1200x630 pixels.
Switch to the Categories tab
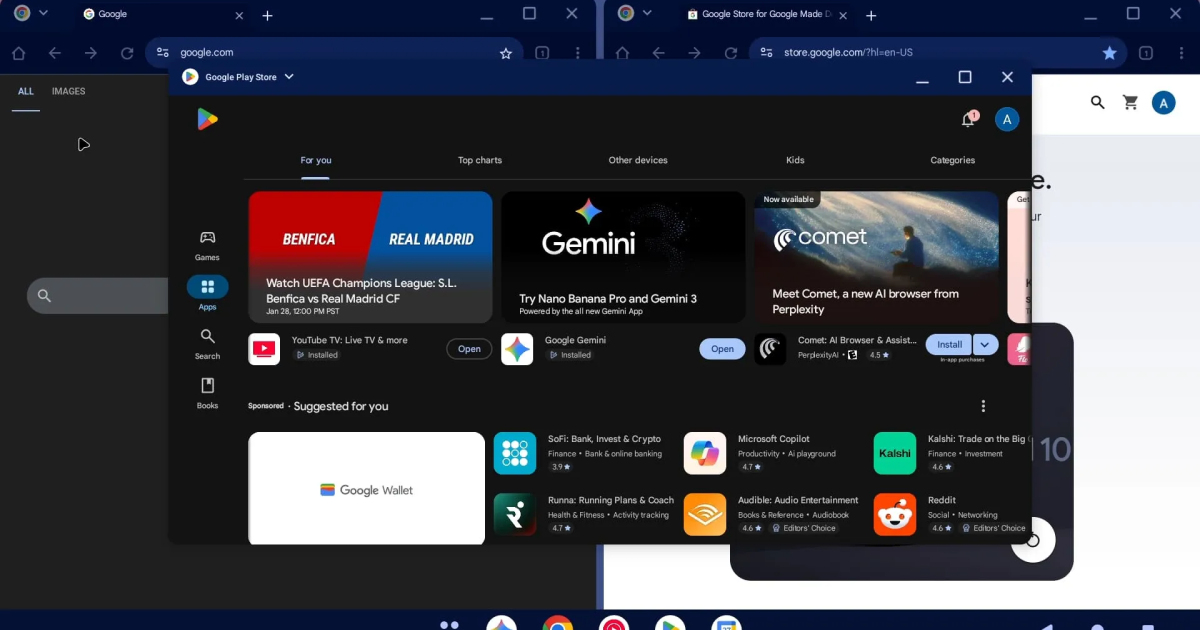pyautogui.click(x=952, y=160)
